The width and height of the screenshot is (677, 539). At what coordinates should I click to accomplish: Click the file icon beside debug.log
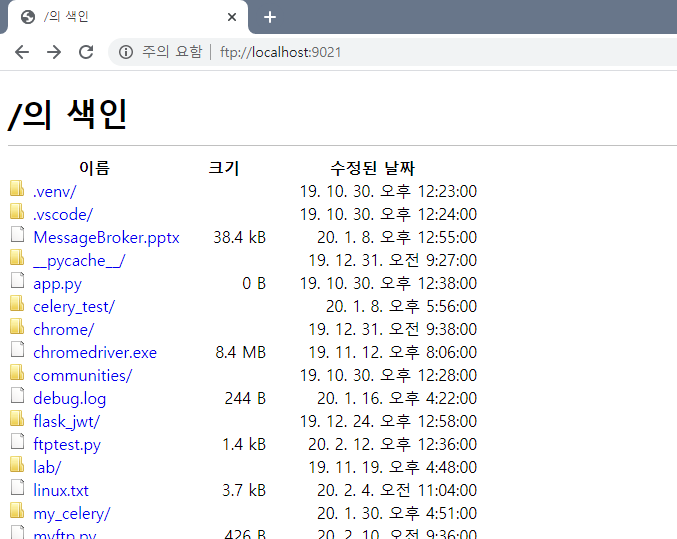tap(17, 395)
